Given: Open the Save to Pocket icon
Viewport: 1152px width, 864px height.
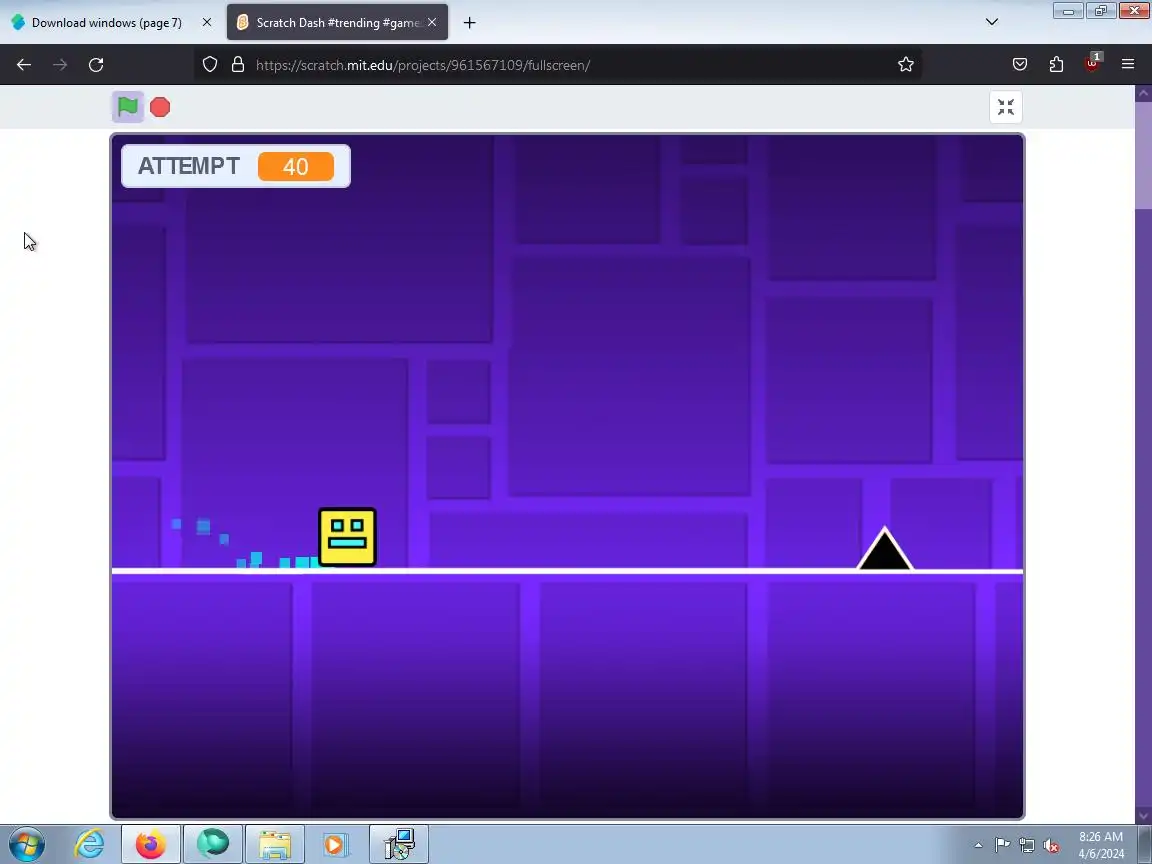Looking at the screenshot, I should [1020, 65].
